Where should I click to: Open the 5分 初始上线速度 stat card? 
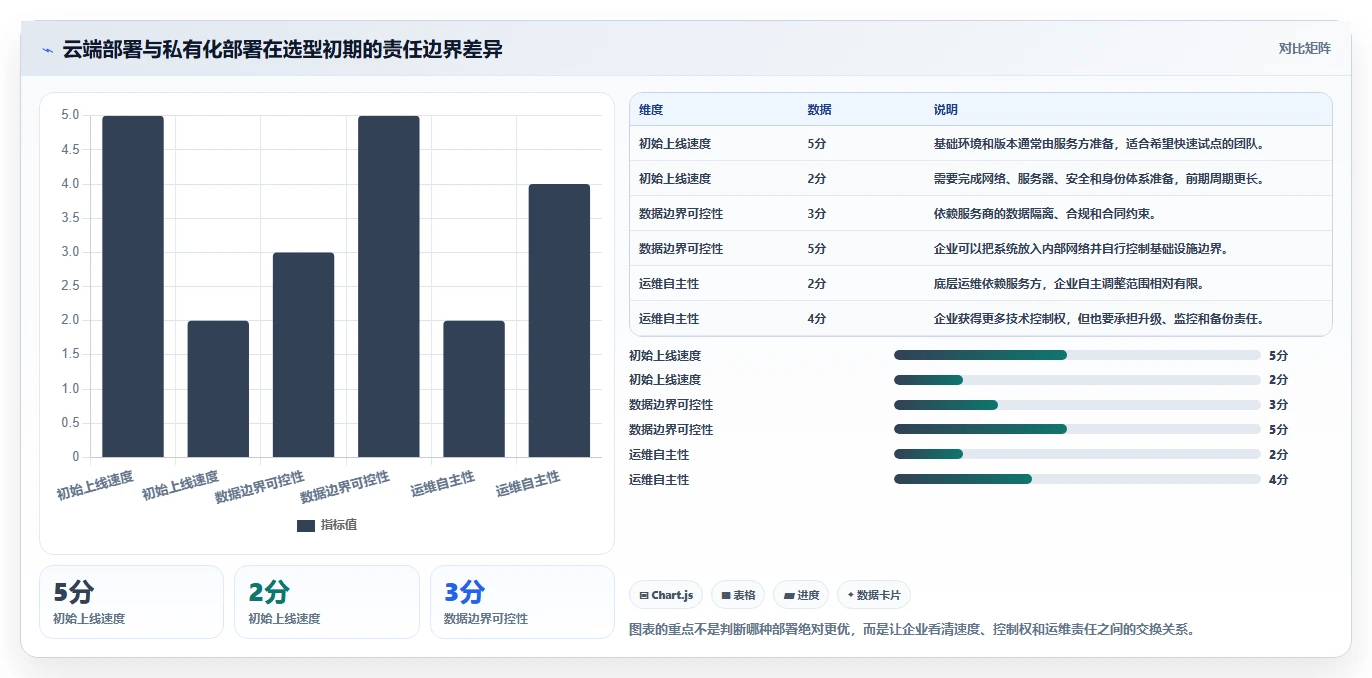tap(131, 602)
